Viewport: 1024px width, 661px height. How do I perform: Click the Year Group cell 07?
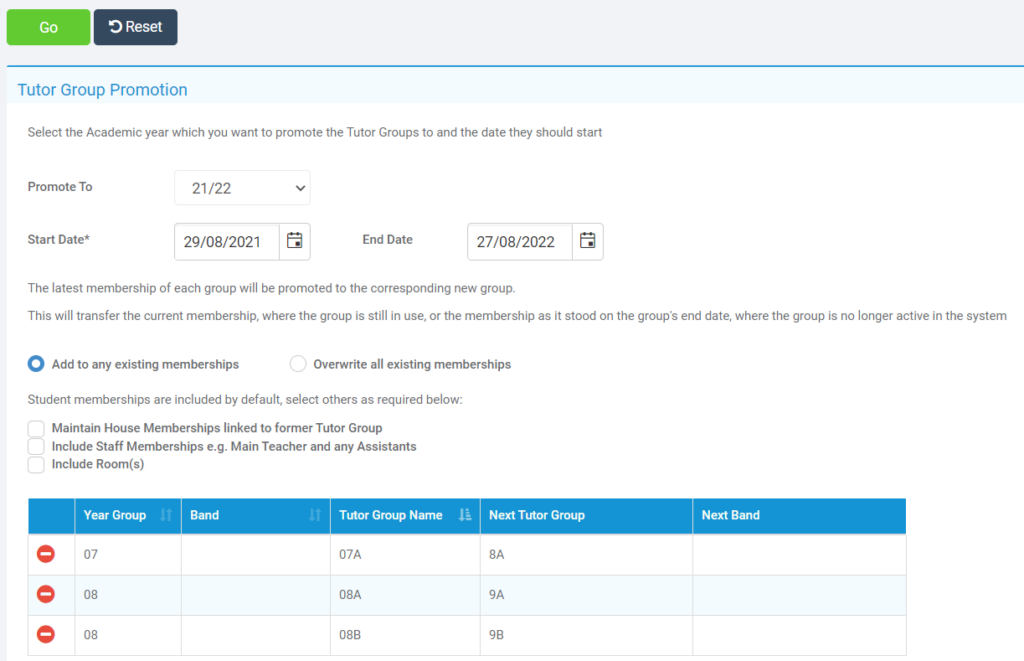(x=128, y=555)
